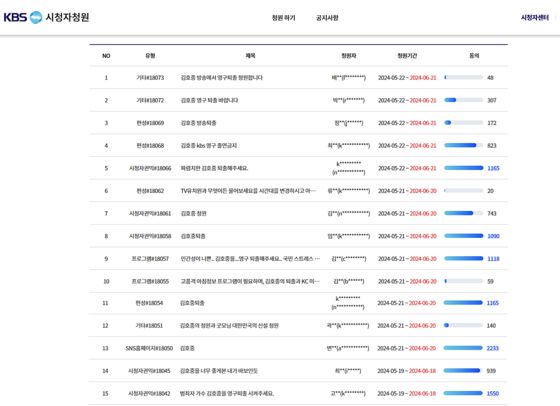The image size is (560, 406).
Task: Open petition title in row 3 (#18069)
Action: point(198,123)
